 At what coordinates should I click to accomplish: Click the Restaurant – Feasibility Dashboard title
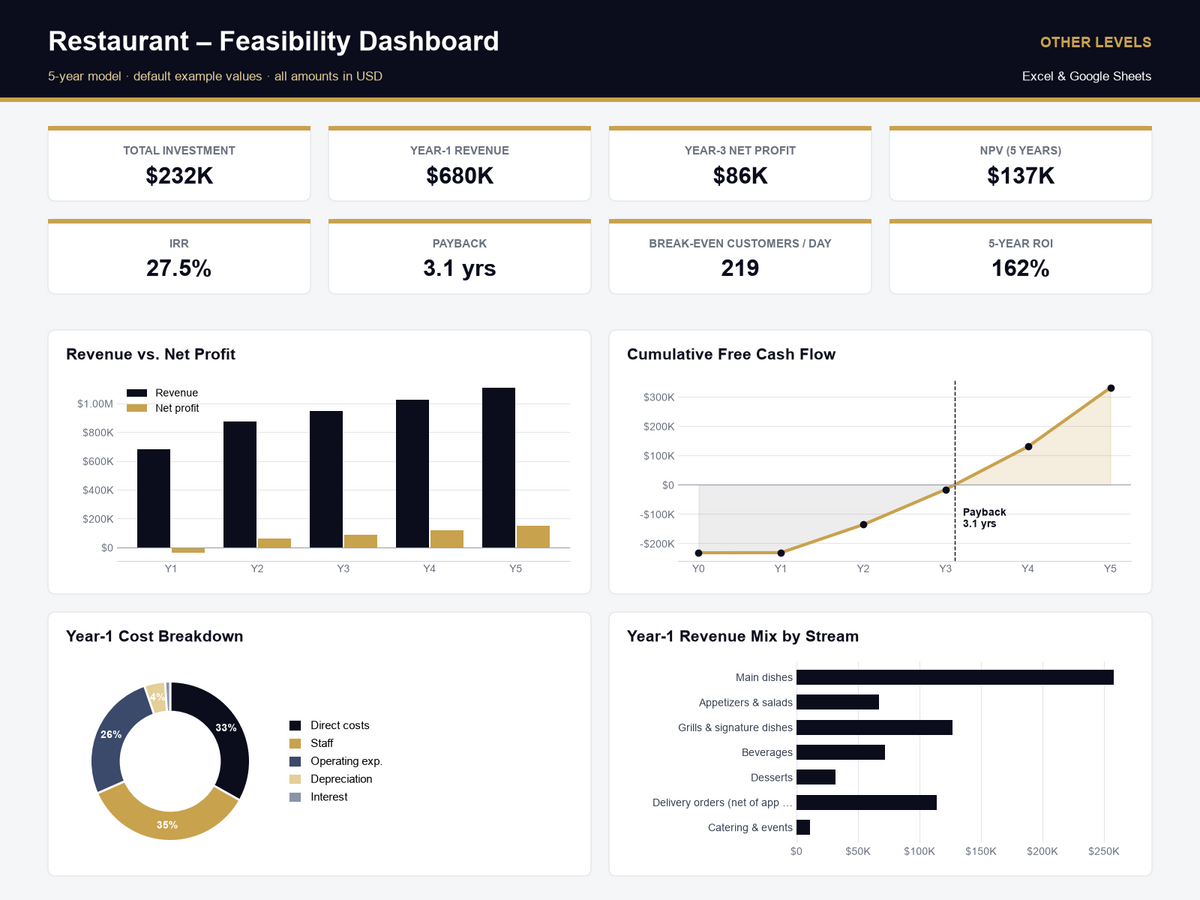pos(273,41)
